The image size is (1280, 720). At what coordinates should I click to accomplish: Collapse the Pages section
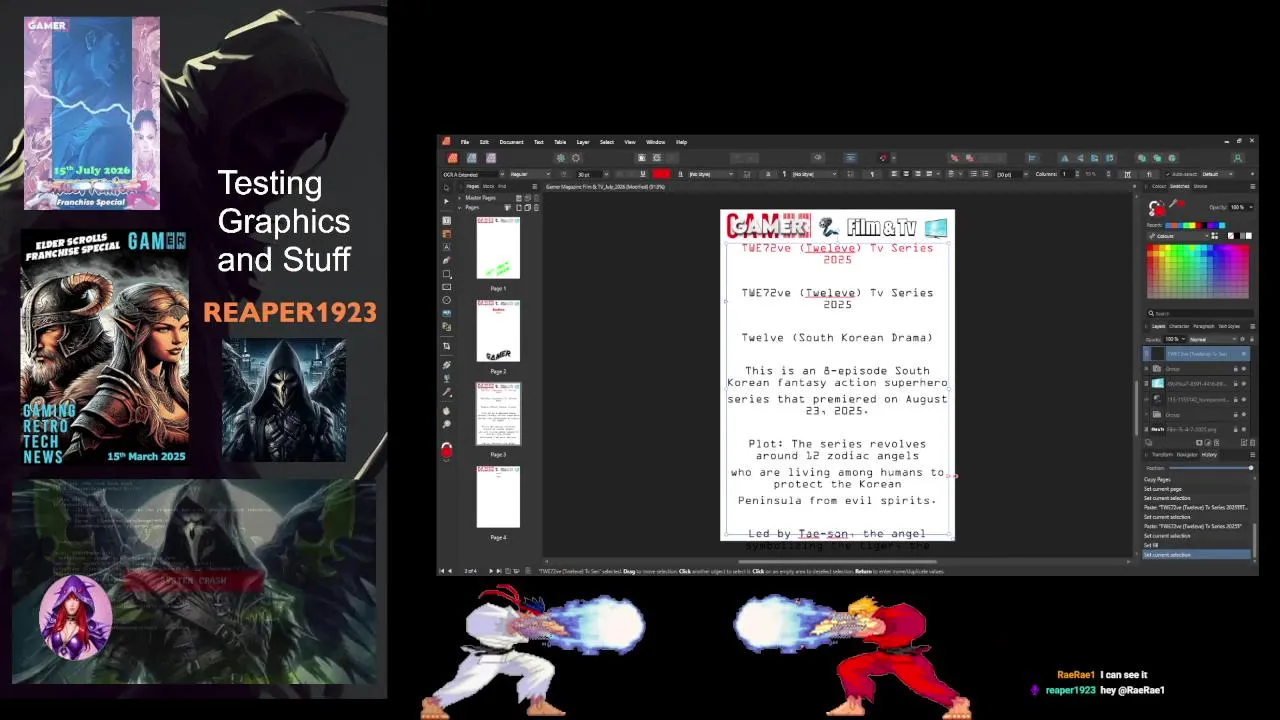click(x=459, y=207)
